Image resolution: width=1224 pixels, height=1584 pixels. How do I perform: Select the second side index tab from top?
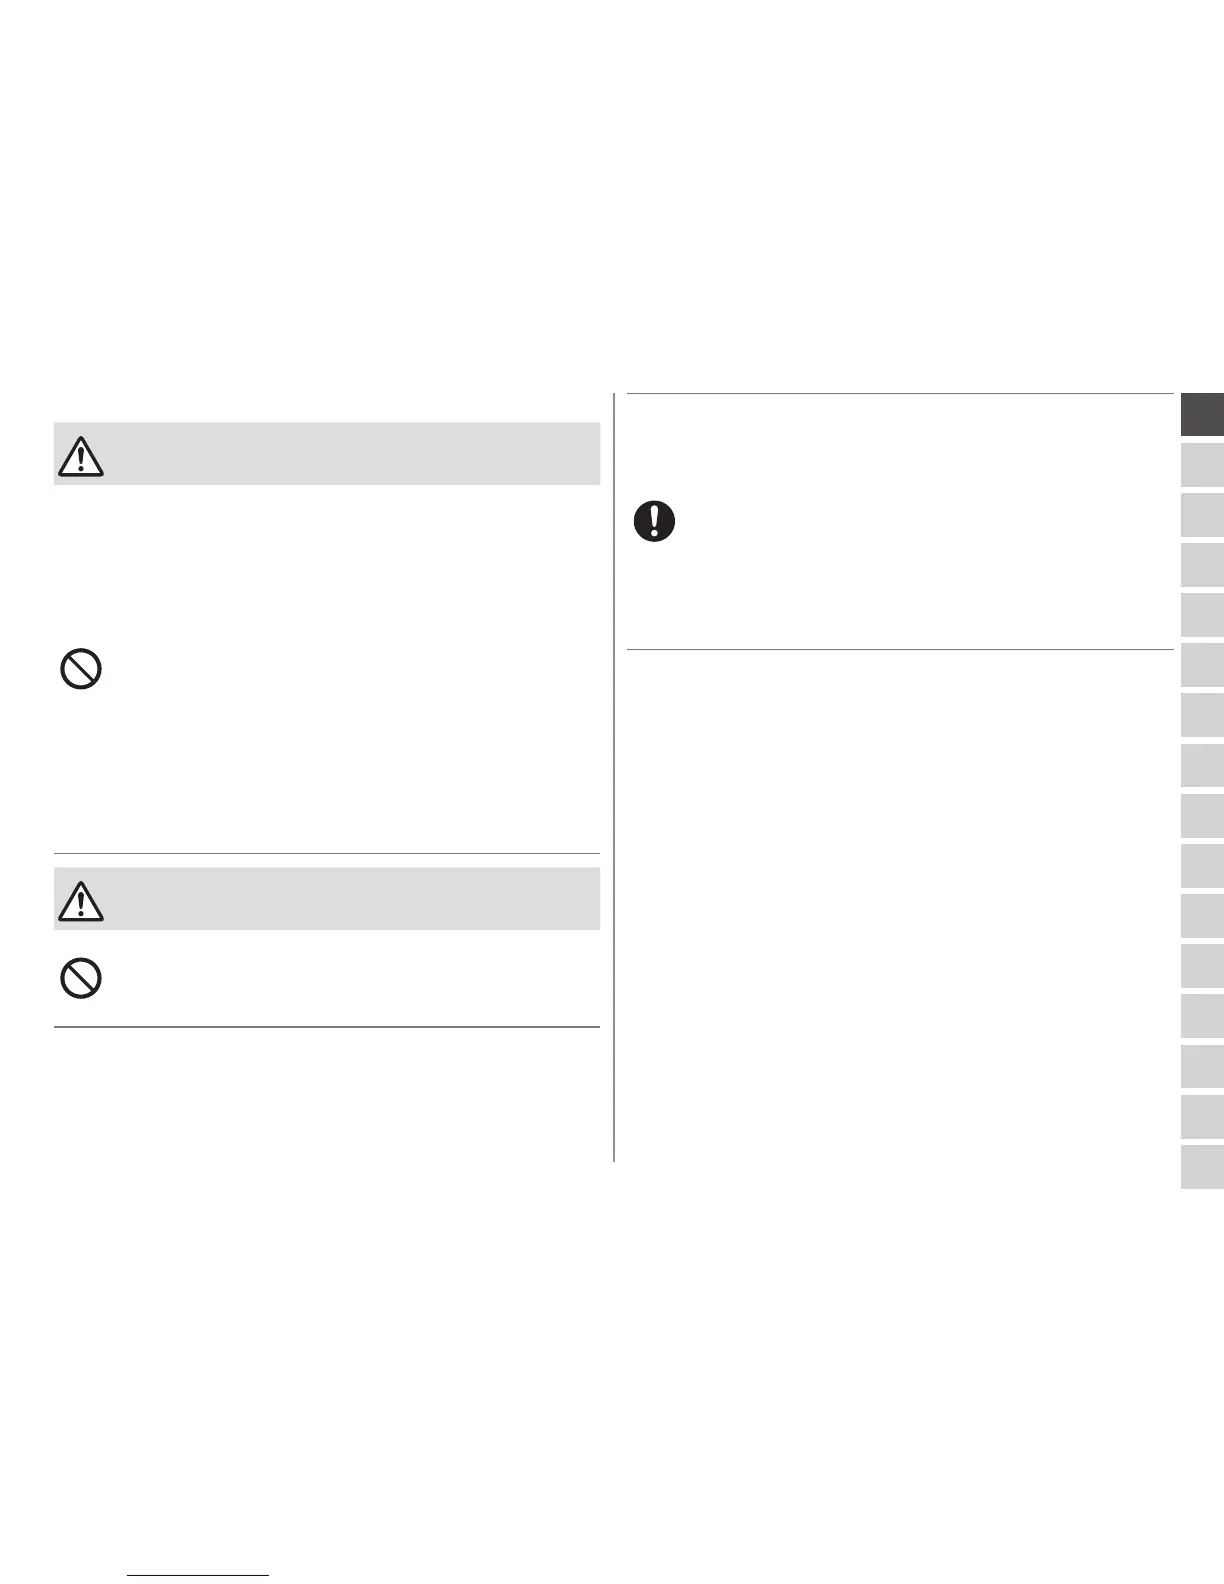point(1202,465)
